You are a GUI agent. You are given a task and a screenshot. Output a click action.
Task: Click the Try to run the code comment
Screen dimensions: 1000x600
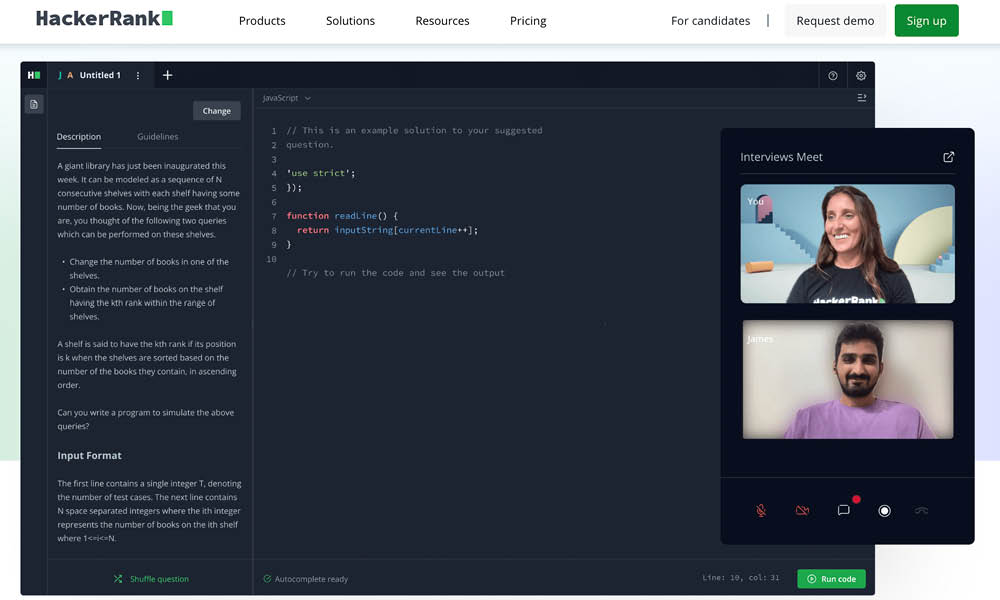[395, 273]
